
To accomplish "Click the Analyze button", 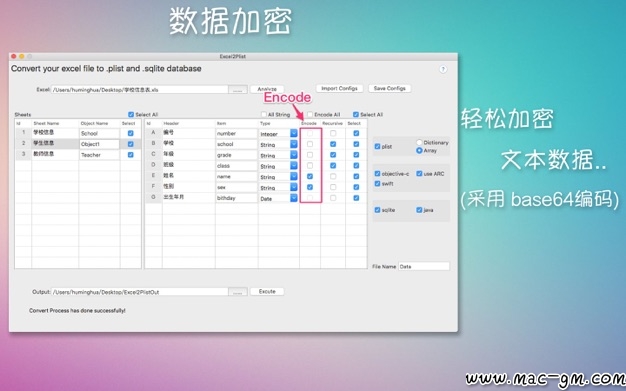I will pos(267,89).
